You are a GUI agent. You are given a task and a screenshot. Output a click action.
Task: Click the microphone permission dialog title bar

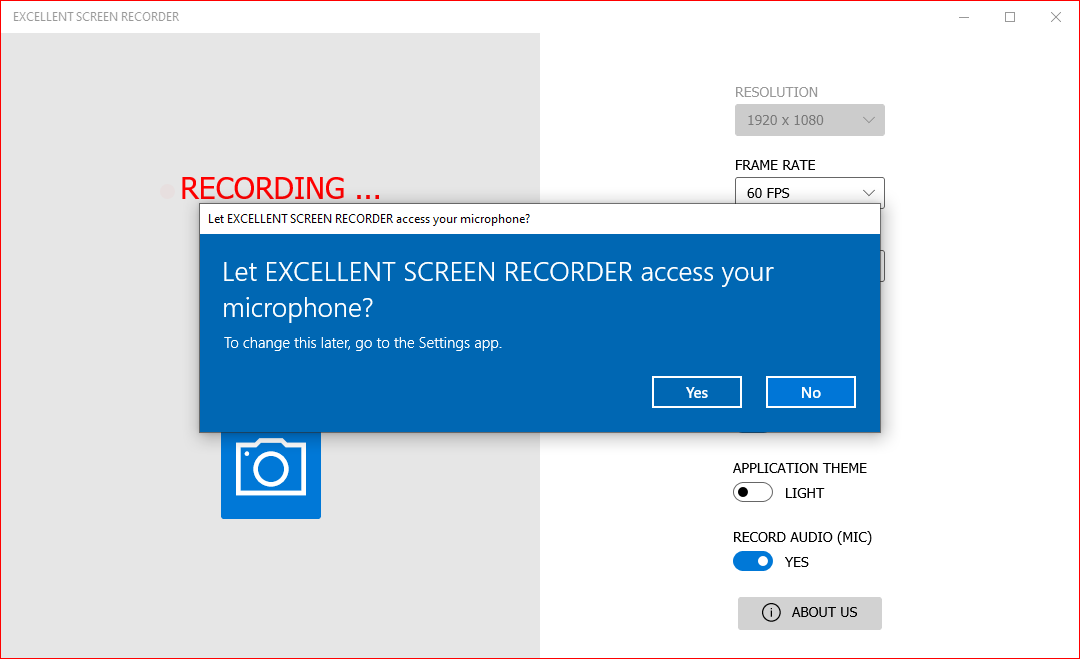(x=540, y=219)
